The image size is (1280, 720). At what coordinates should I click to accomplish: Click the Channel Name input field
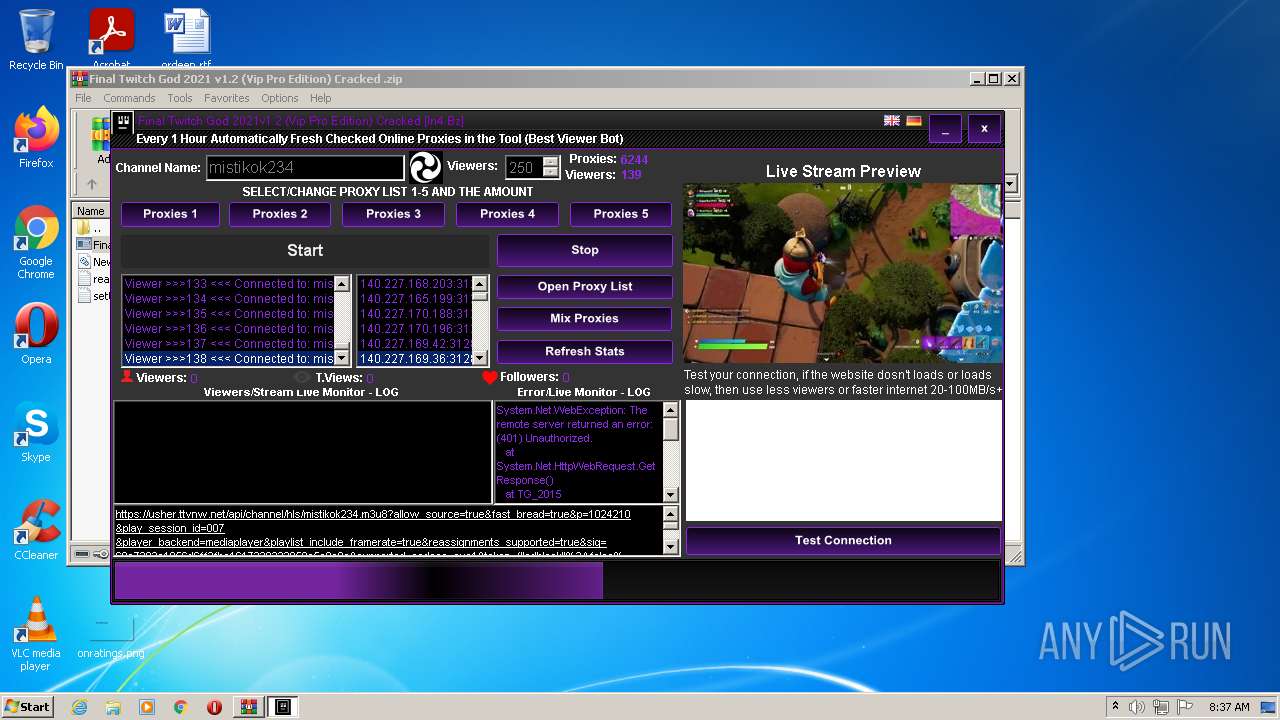click(x=305, y=168)
